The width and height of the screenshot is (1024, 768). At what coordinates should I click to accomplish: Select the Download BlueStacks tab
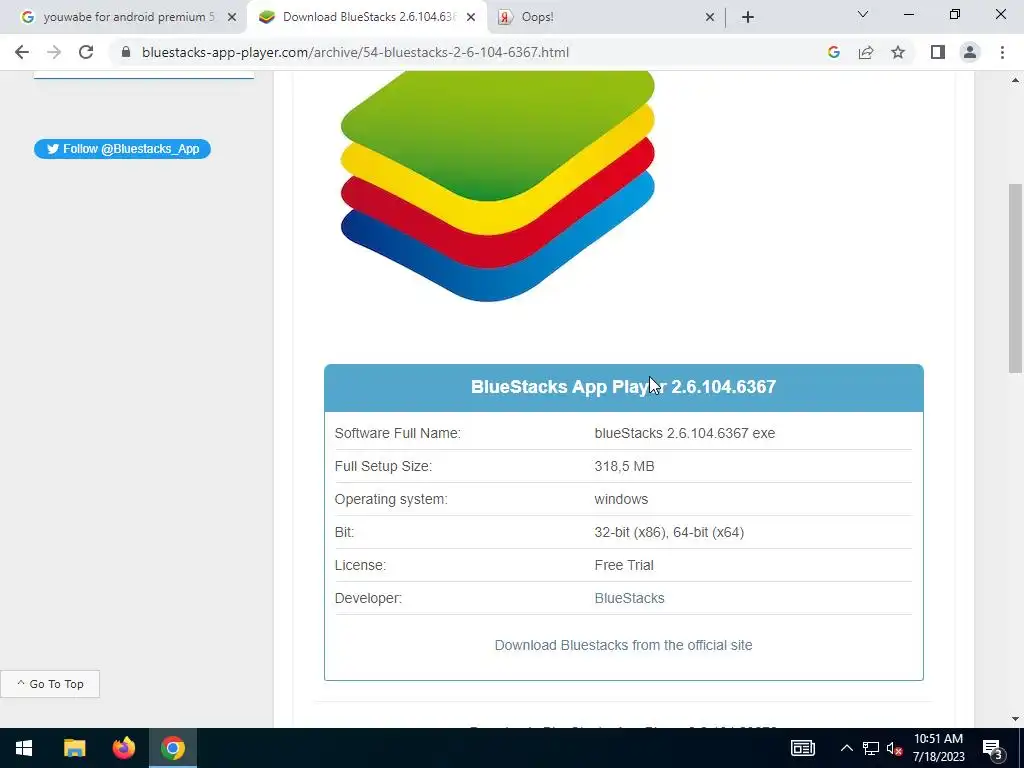click(366, 17)
